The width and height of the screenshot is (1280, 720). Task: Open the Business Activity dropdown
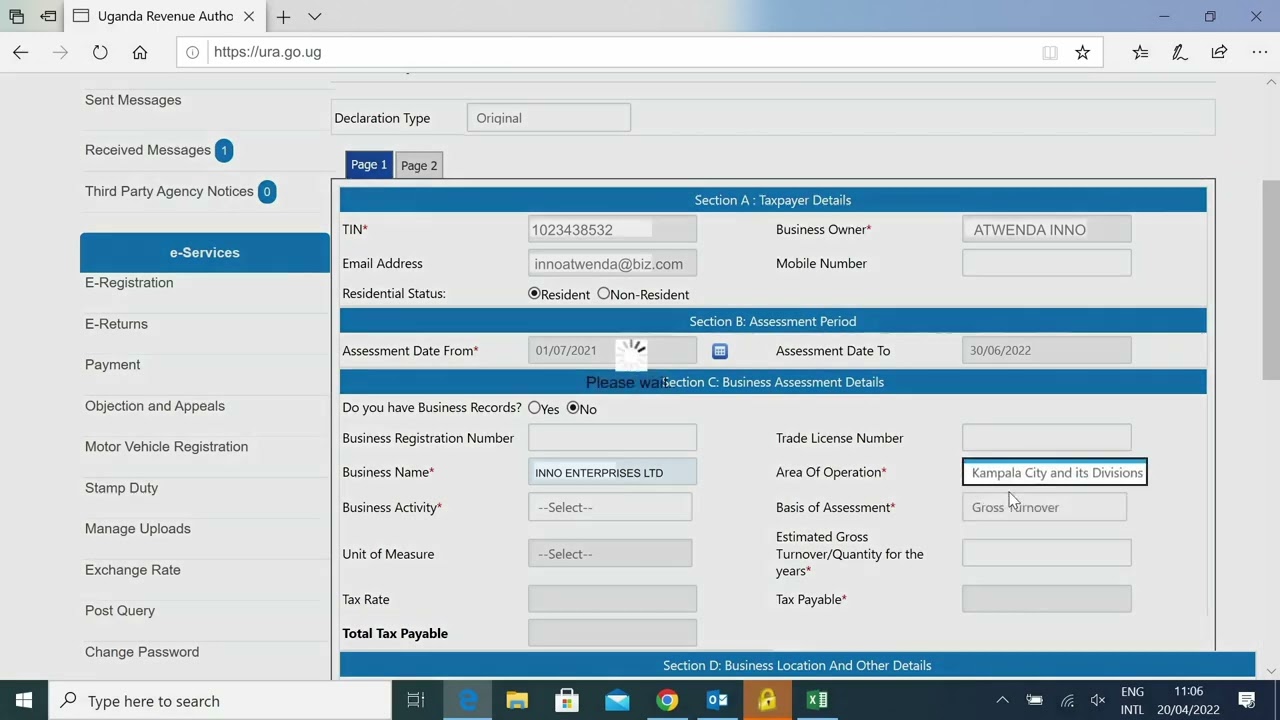610,507
